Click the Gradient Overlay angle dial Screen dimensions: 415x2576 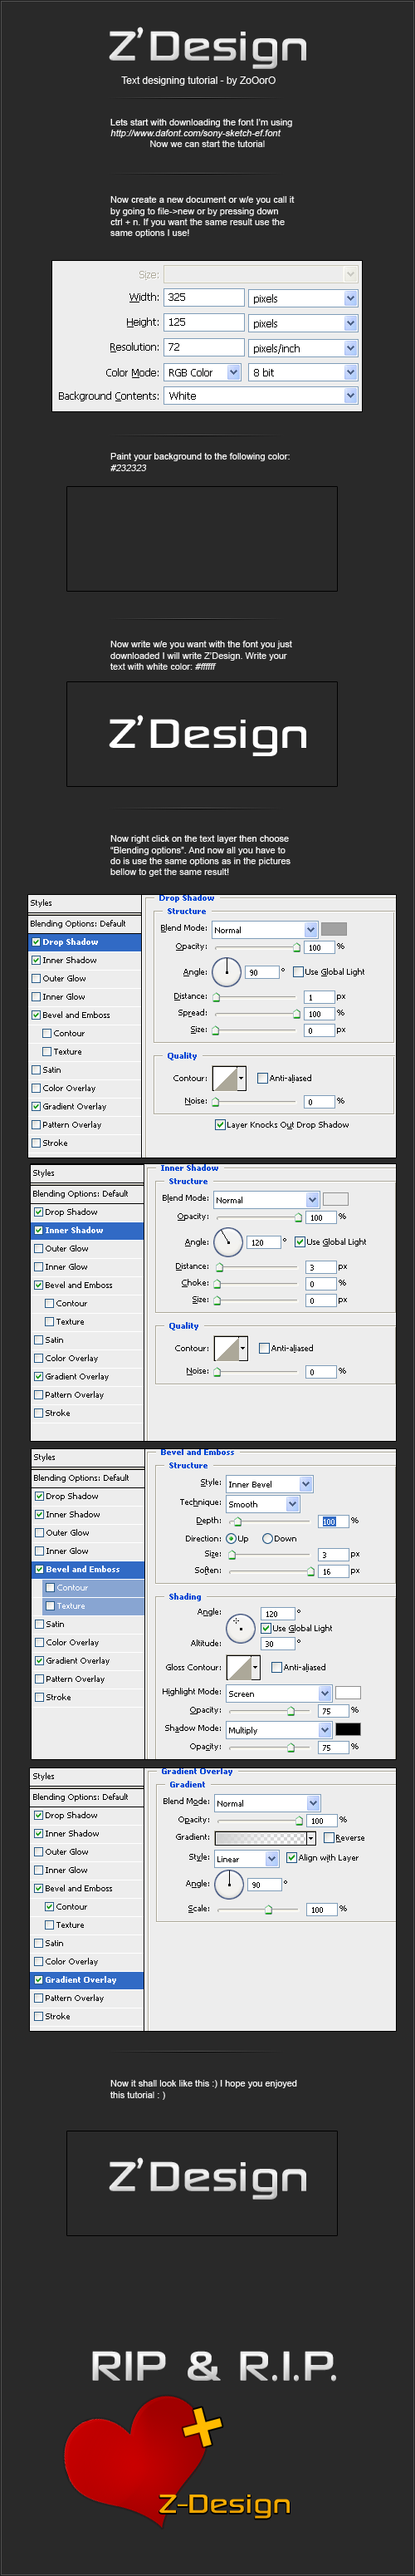[229, 1884]
